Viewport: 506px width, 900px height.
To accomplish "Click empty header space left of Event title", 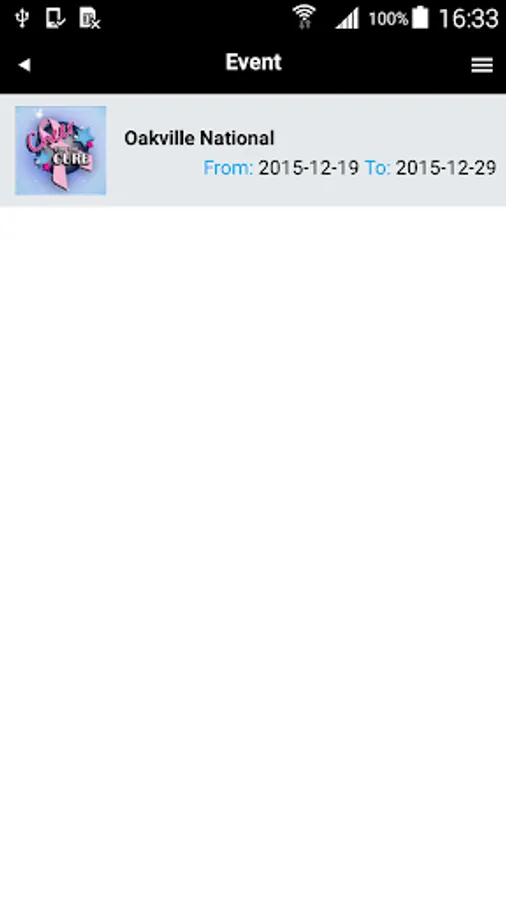I will 127,64.
